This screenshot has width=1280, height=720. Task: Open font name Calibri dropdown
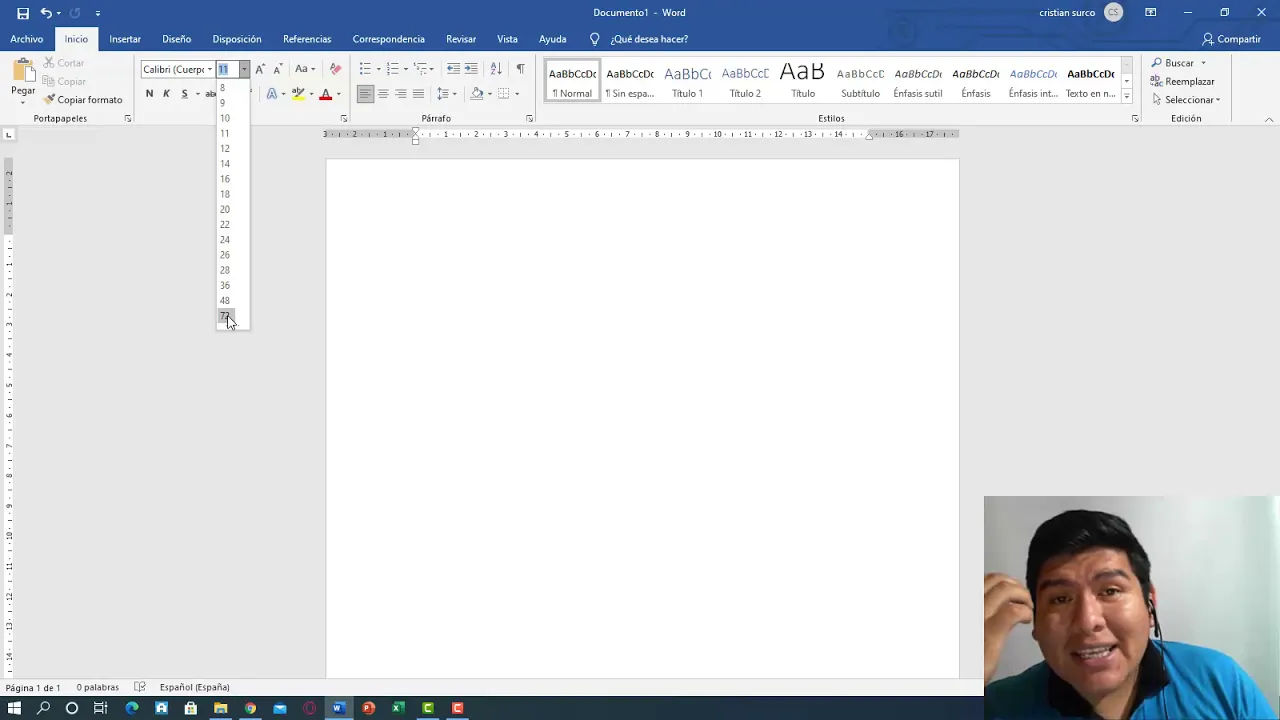[210, 69]
